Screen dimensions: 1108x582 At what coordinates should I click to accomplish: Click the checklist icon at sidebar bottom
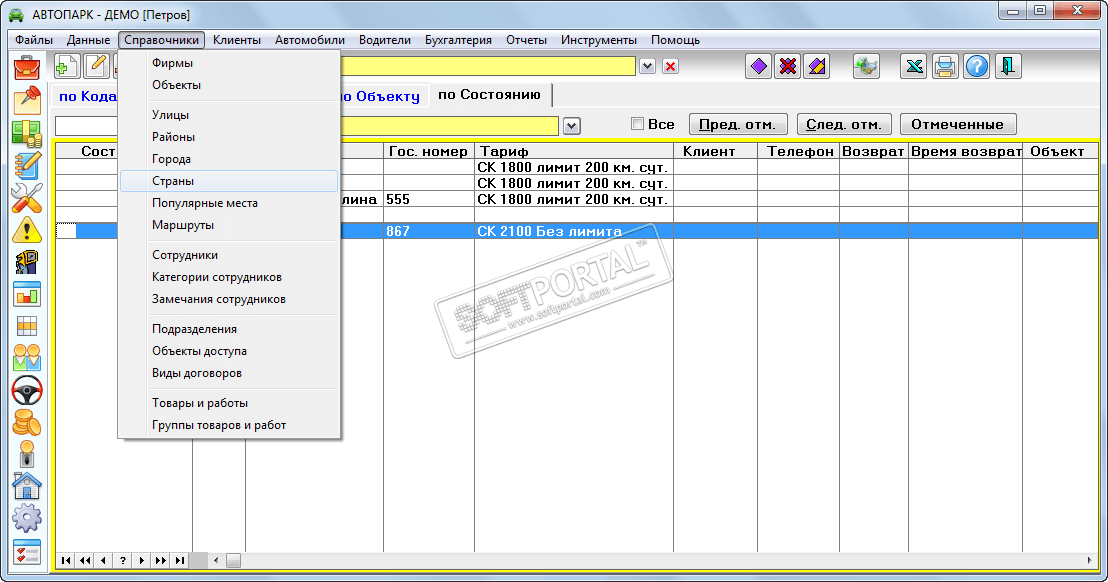tap(27, 552)
